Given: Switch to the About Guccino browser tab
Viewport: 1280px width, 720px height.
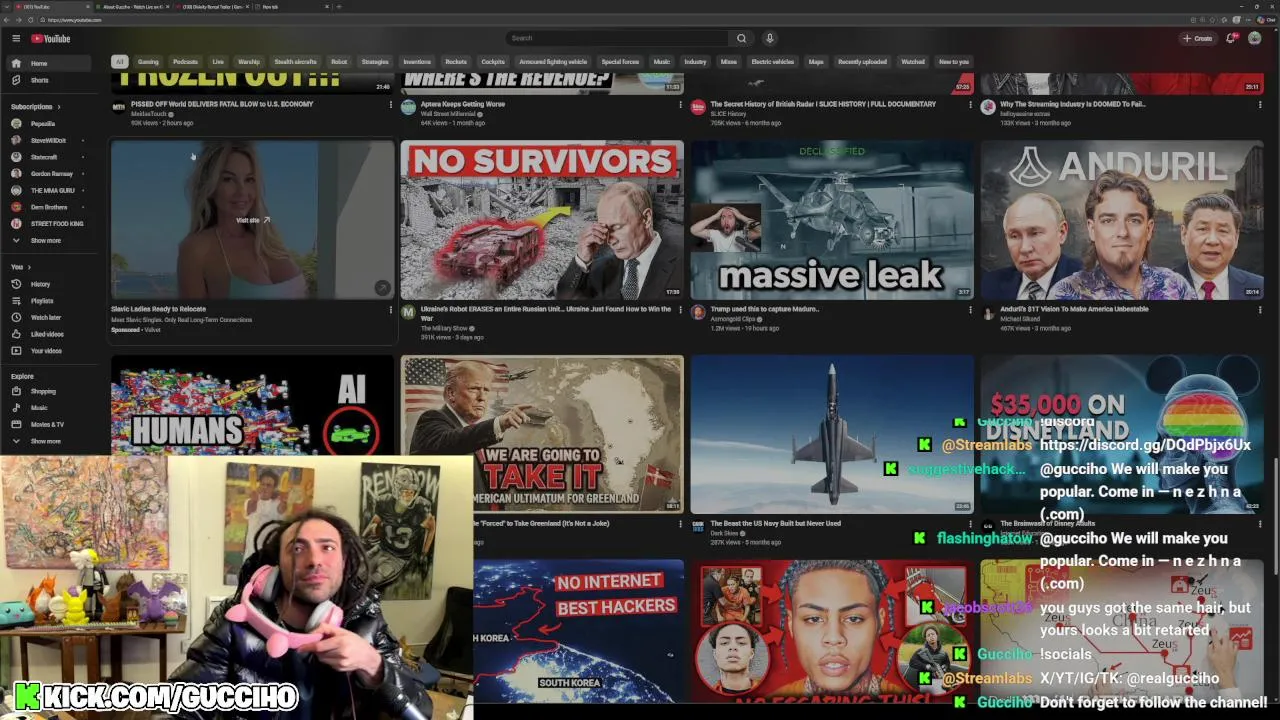Looking at the screenshot, I should 133,7.
